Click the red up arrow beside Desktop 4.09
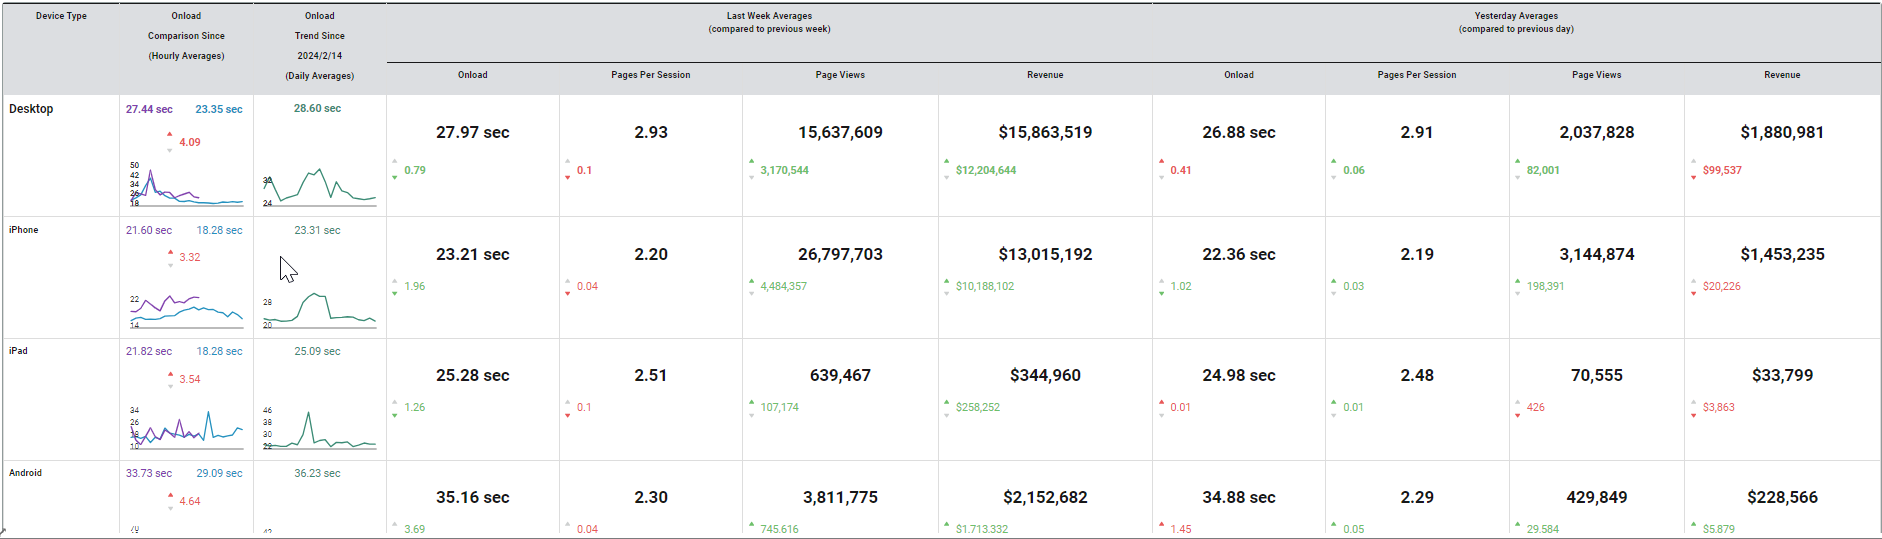Viewport: 1882px width, 539px height. 170,135
